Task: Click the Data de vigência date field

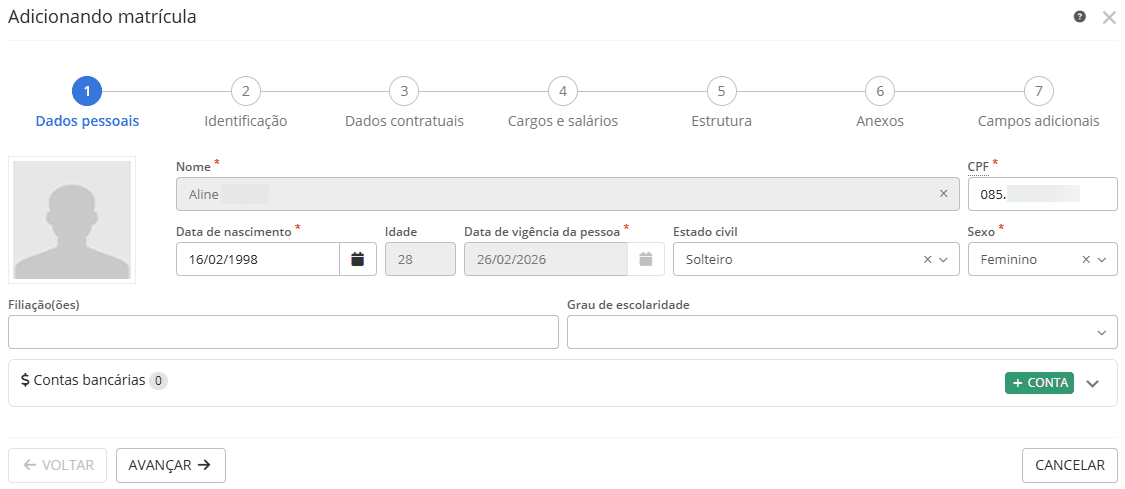Action: click(x=546, y=259)
